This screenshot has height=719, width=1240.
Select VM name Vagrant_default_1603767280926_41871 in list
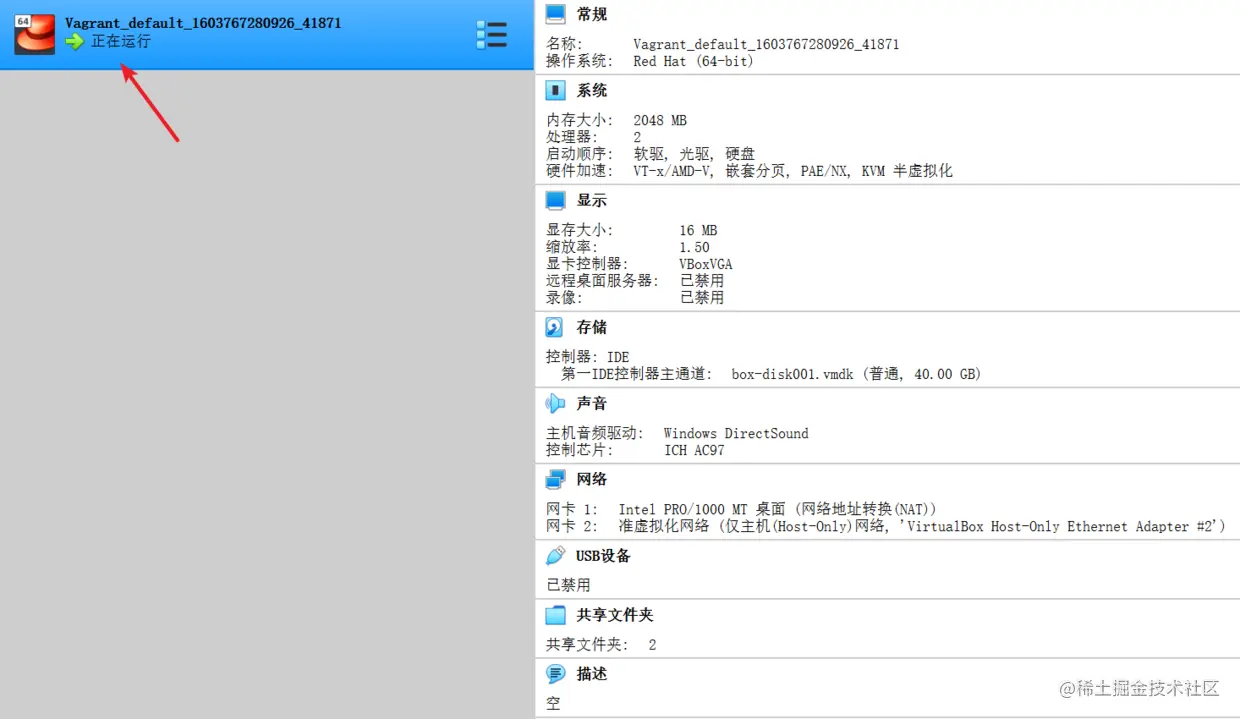pyautogui.click(x=203, y=23)
